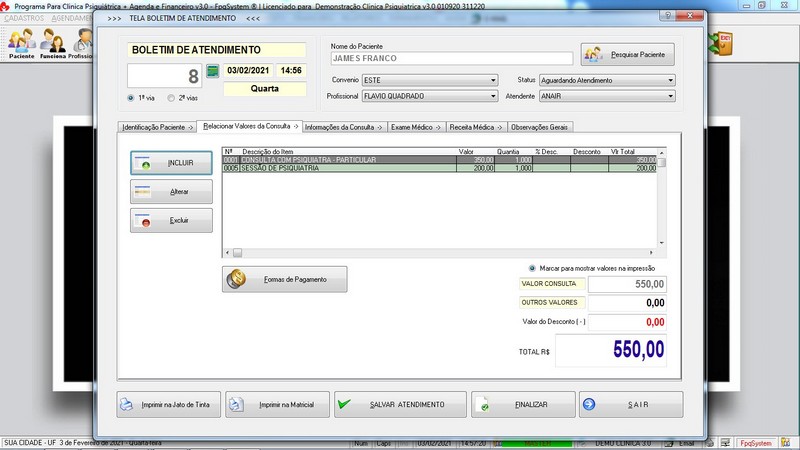Viewport: 800px width, 450px height.
Task: Open the Receita Médica tab
Action: pyautogui.click(x=475, y=127)
